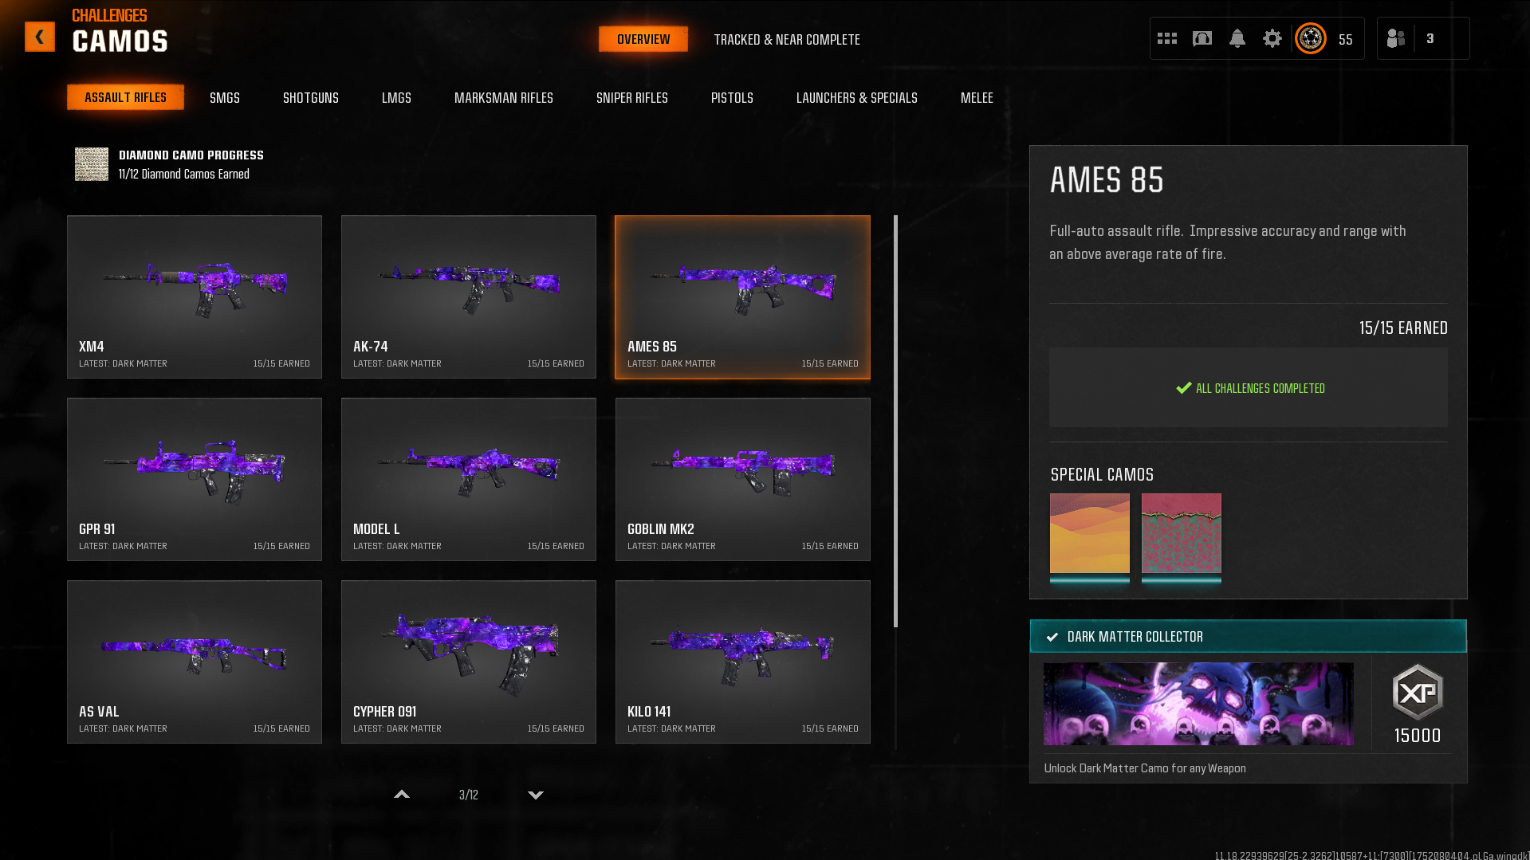
Task: Click the prestige rank 55 emblem
Action: pyautogui.click(x=1310, y=39)
